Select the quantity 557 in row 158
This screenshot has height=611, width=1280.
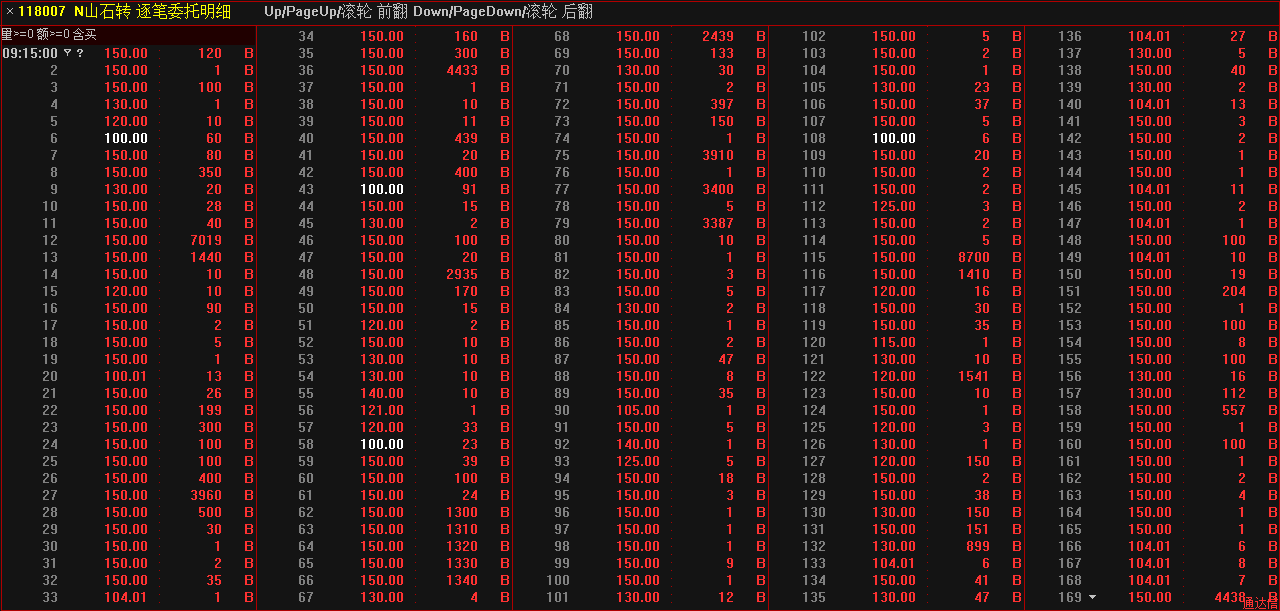pyautogui.click(x=1234, y=410)
